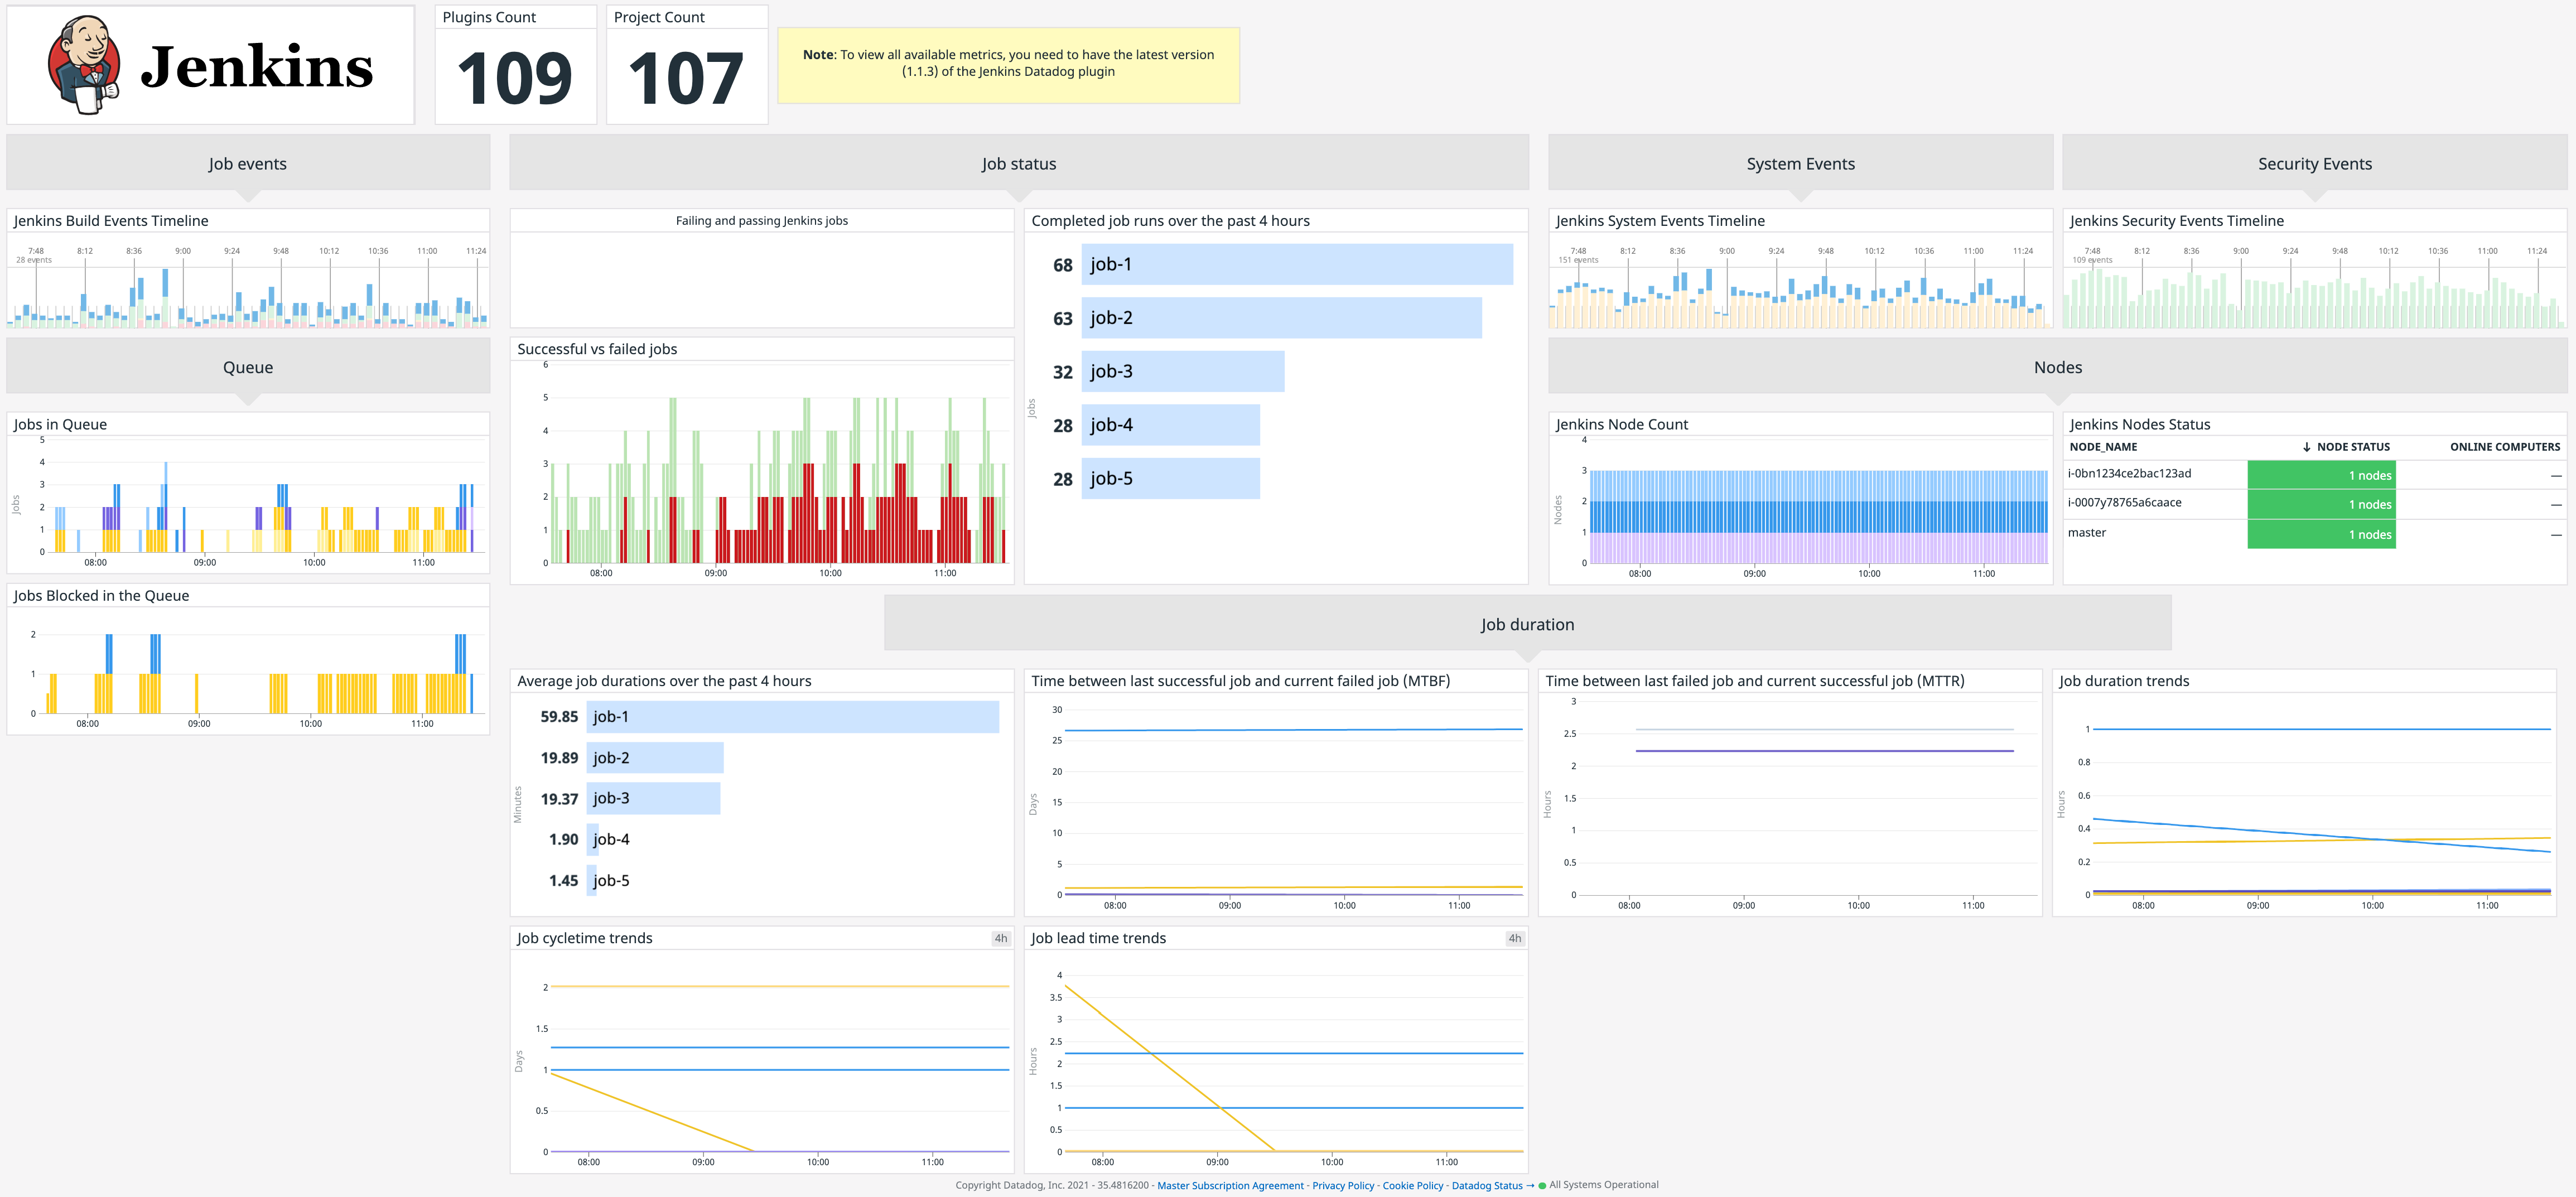This screenshot has height=1197, width=2576.
Task: Click the Cookie Policy footer link
Action: pyautogui.click(x=1412, y=1185)
